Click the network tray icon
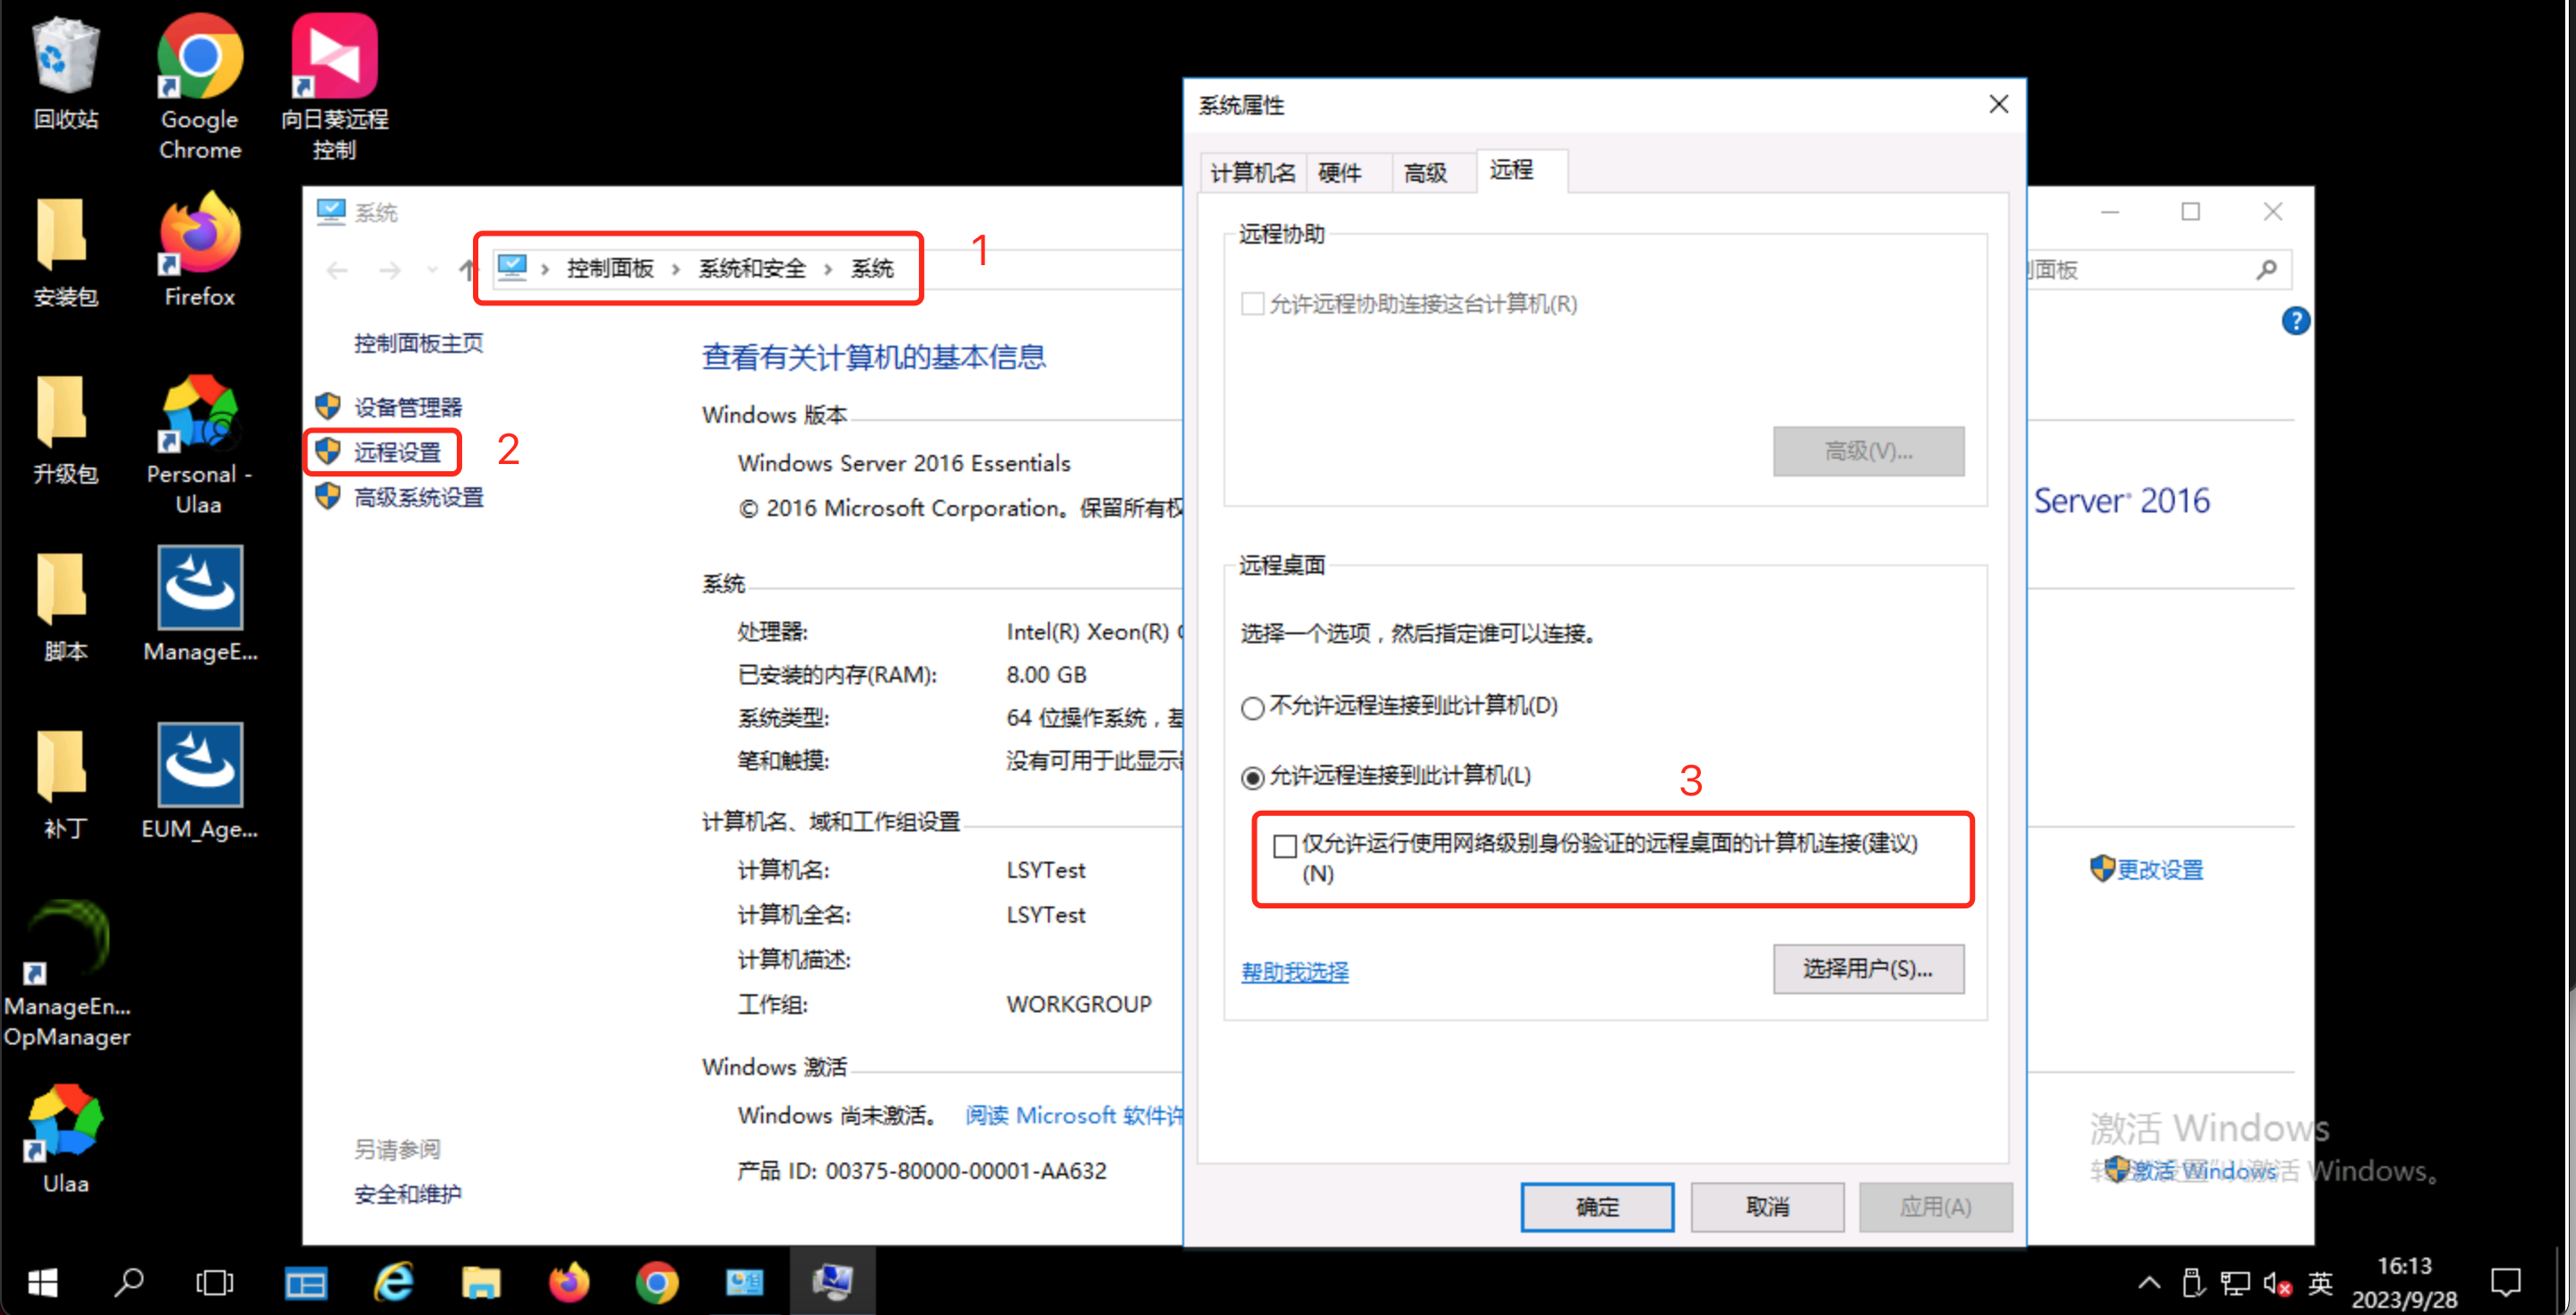 (2235, 1283)
